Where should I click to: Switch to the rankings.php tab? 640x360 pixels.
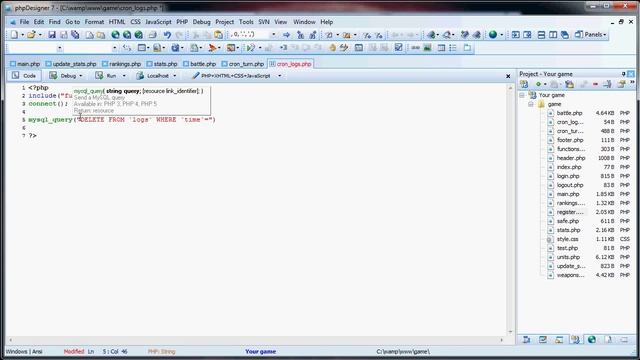[x=122, y=64]
